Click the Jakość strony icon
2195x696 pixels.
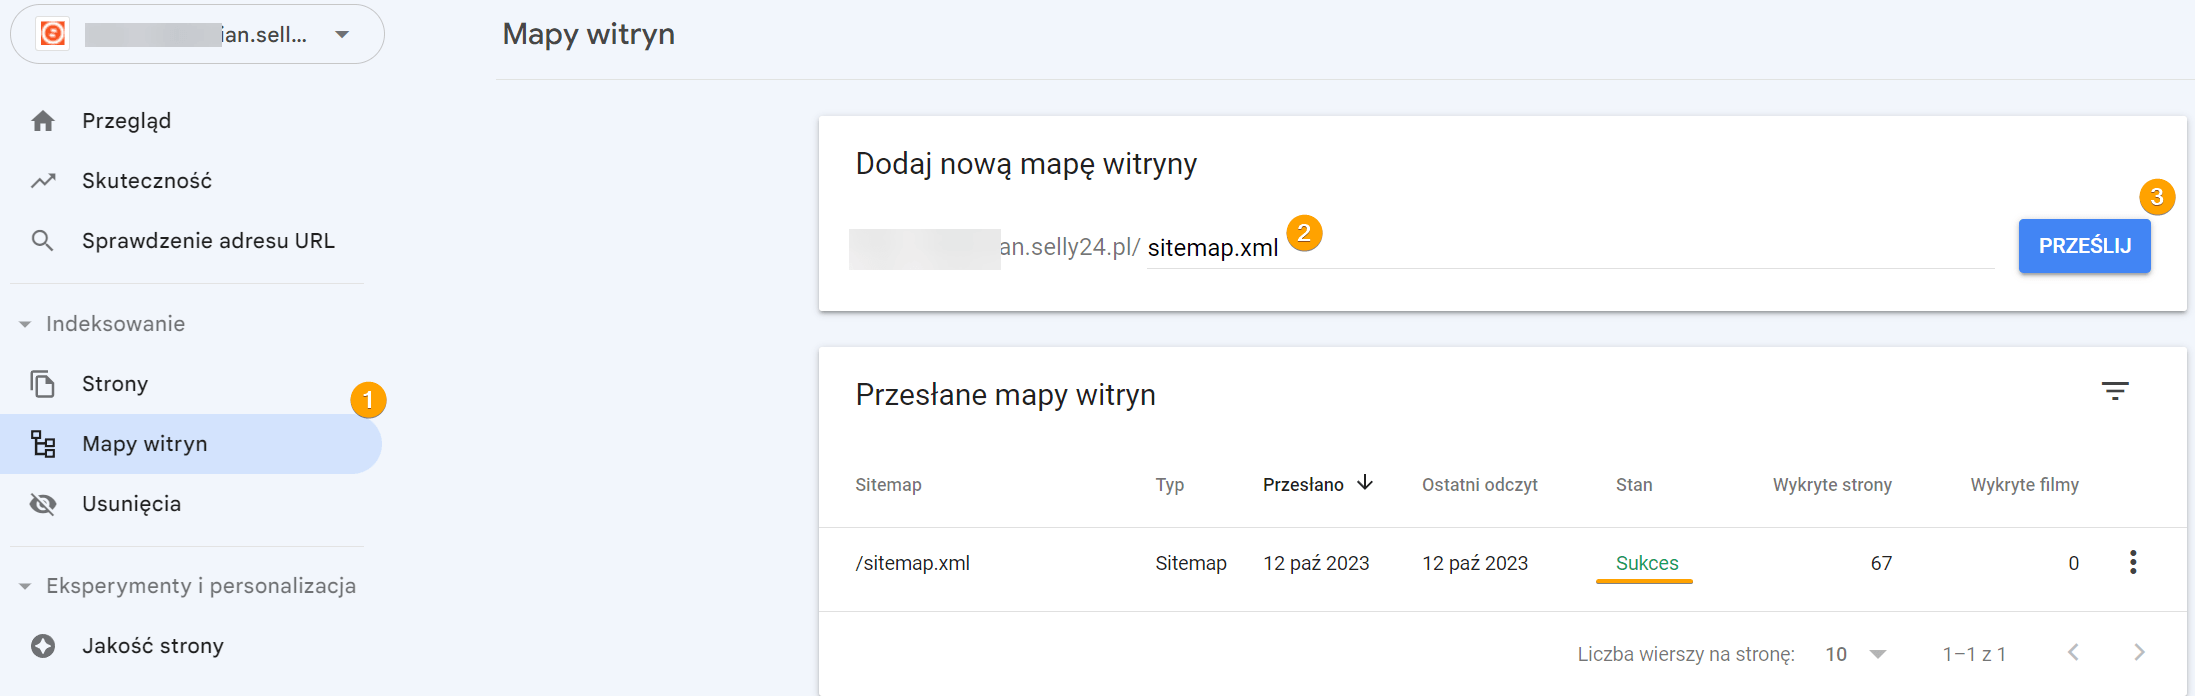coord(43,646)
